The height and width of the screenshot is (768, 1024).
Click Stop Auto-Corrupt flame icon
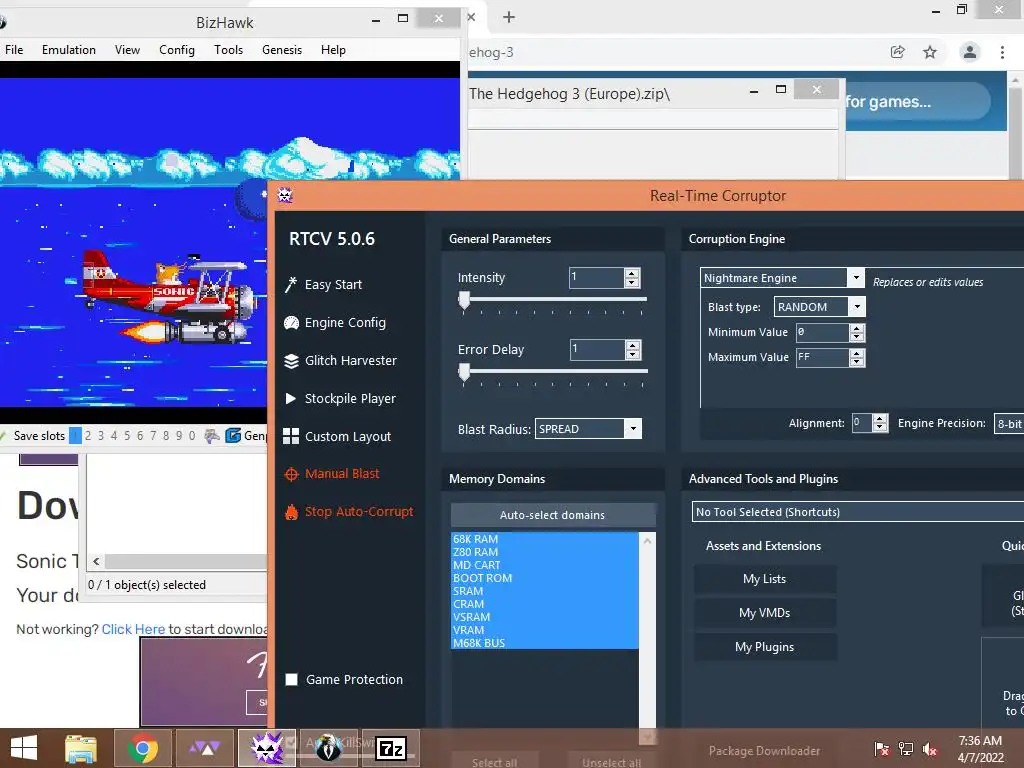click(291, 512)
